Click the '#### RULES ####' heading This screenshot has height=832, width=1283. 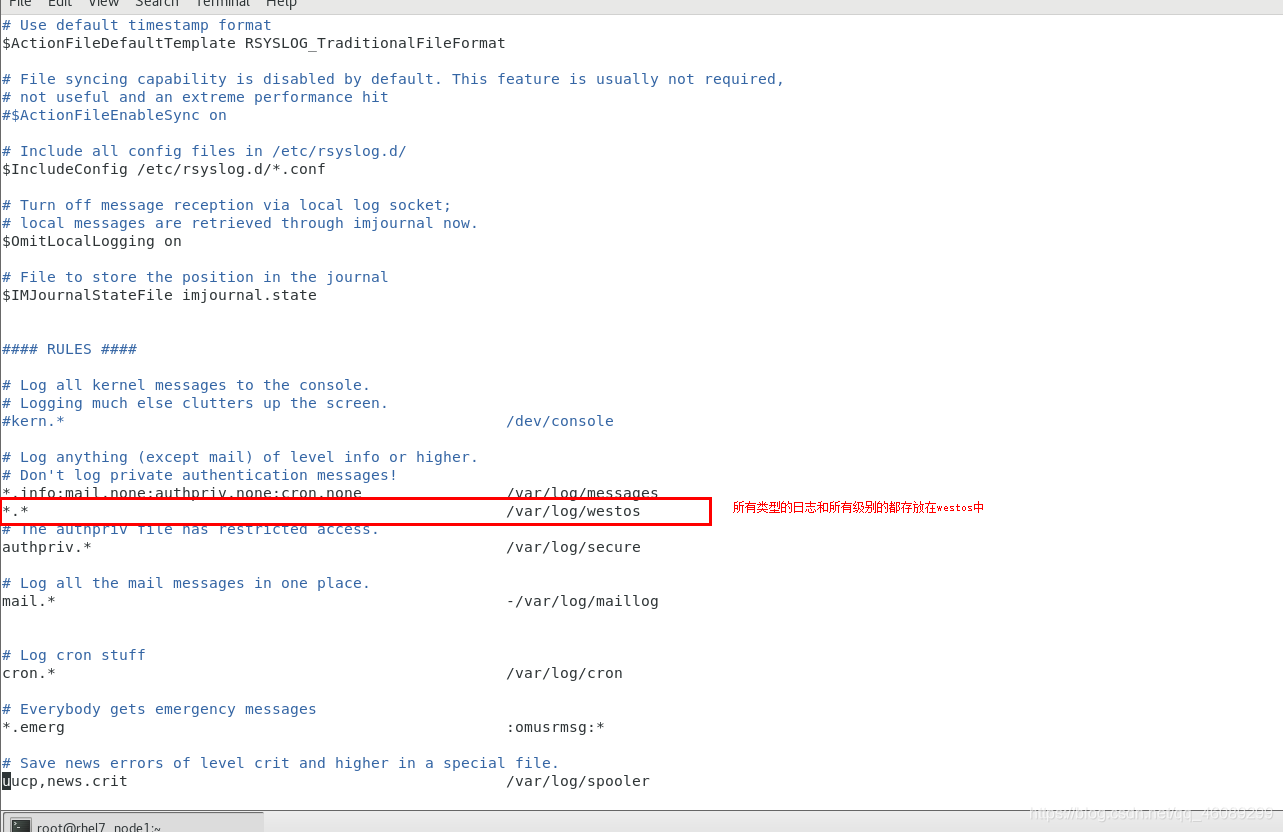tap(70, 349)
